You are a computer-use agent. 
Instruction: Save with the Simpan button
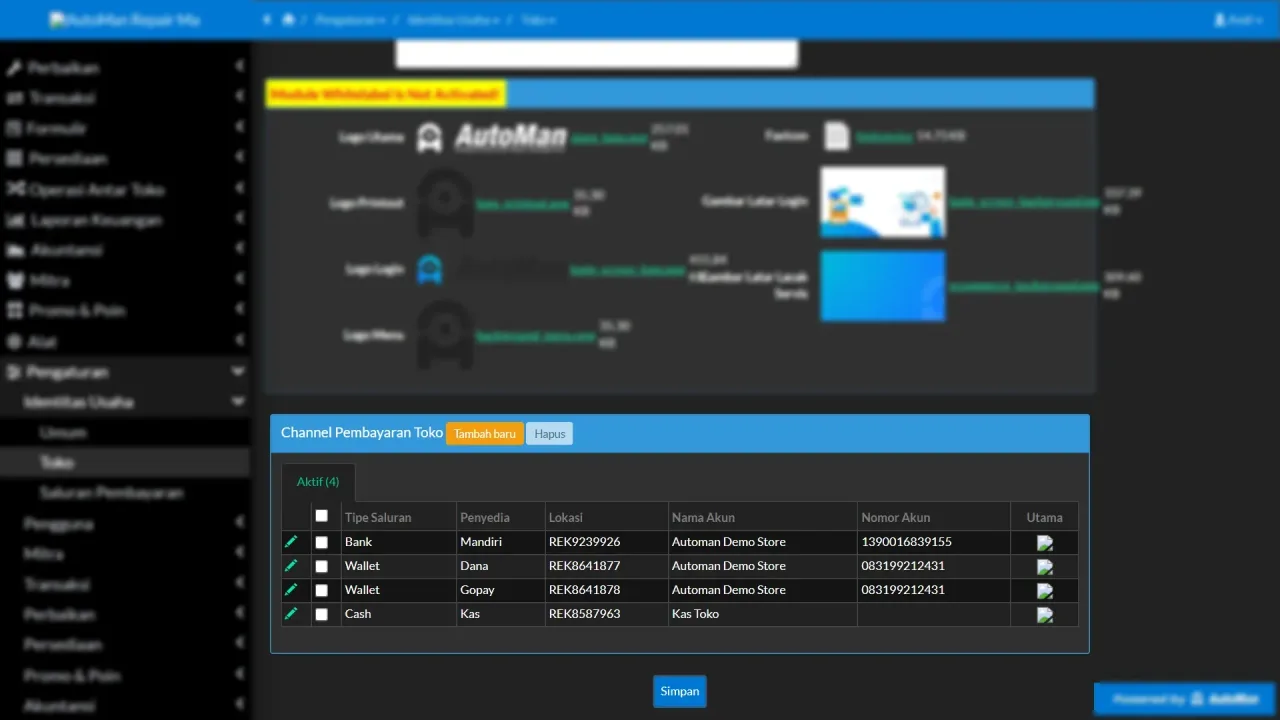pos(680,692)
